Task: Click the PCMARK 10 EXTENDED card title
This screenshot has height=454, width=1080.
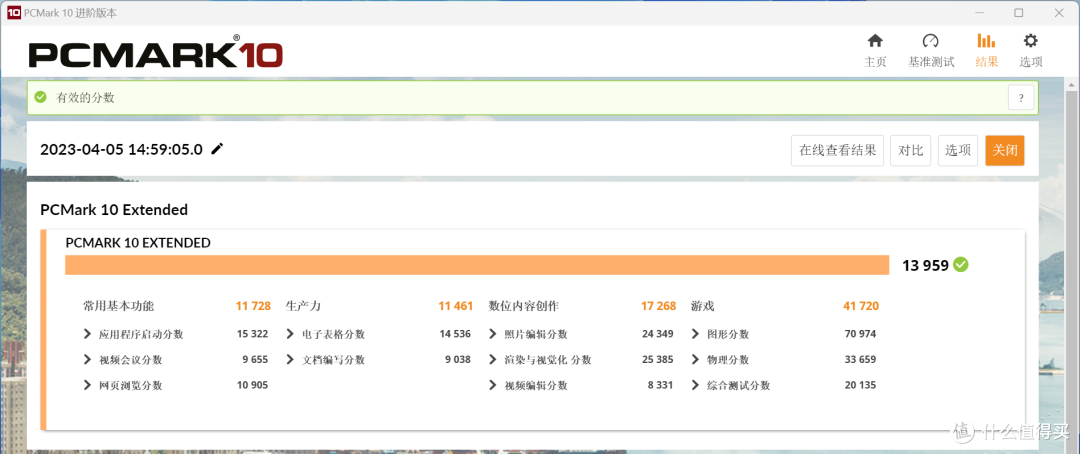Action: (138, 243)
